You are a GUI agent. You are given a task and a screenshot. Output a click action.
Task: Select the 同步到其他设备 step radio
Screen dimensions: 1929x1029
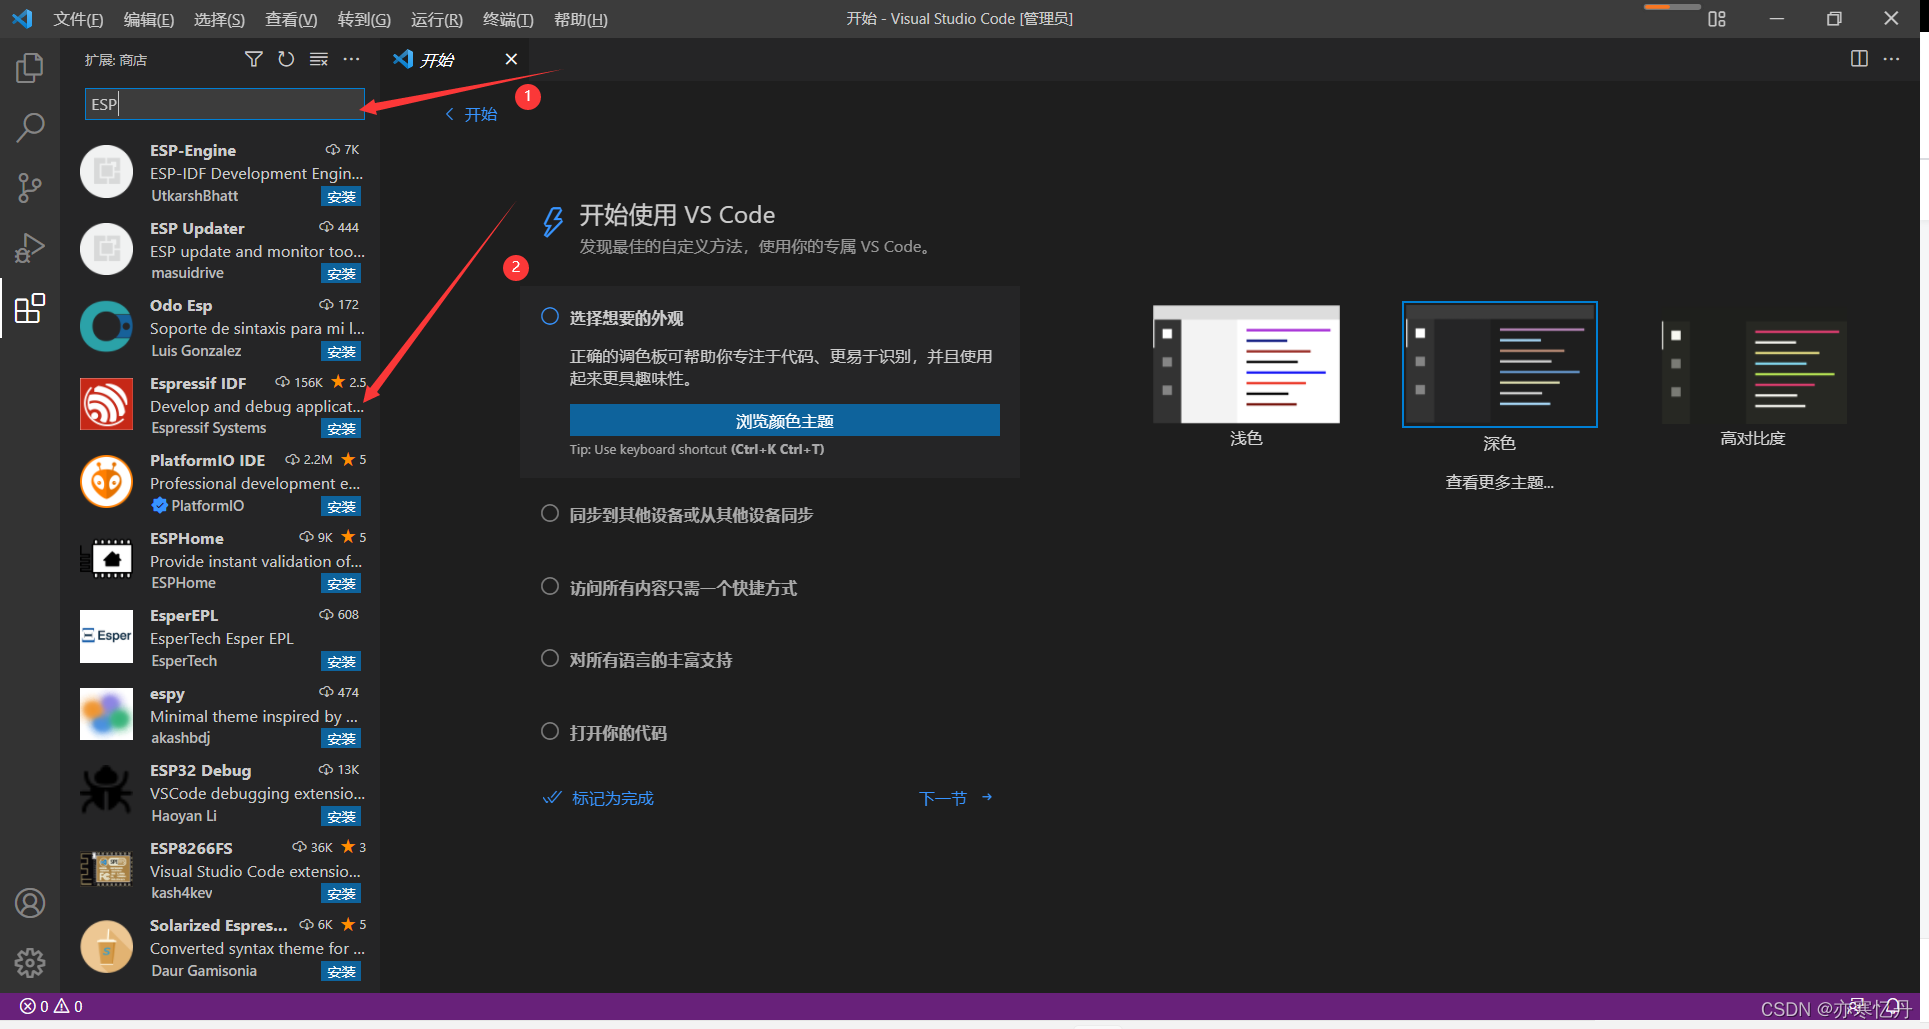[550, 514]
